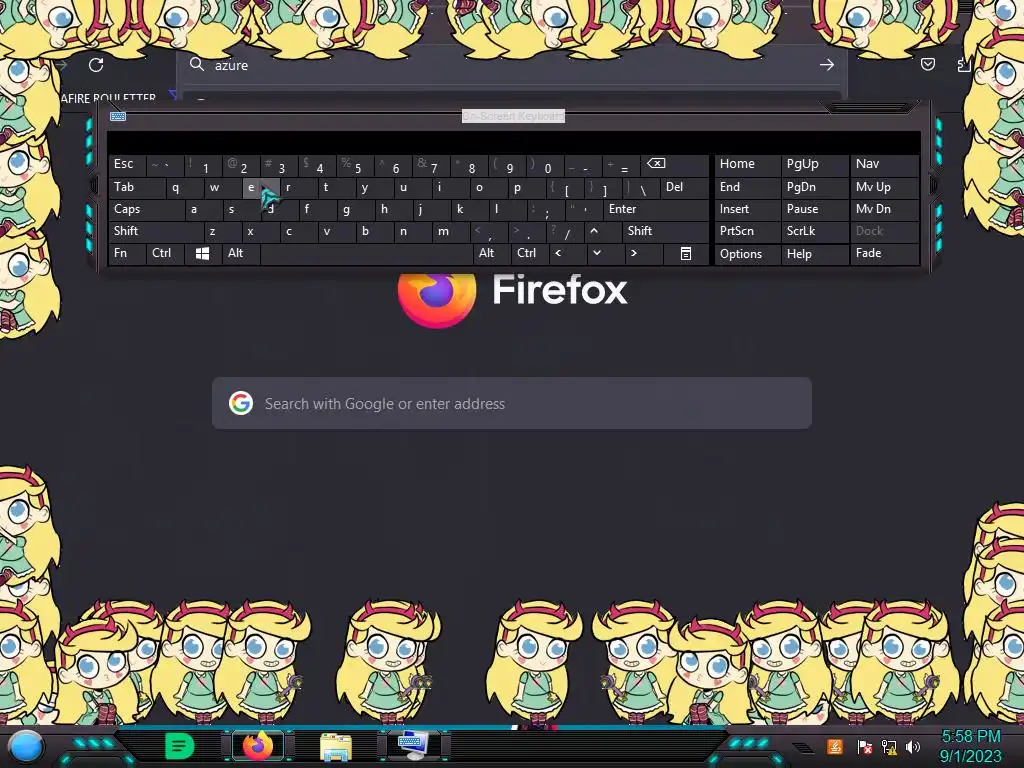Select the On-Screen Keyboard taskbar icon
The width and height of the screenshot is (1024, 768).
(413, 746)
